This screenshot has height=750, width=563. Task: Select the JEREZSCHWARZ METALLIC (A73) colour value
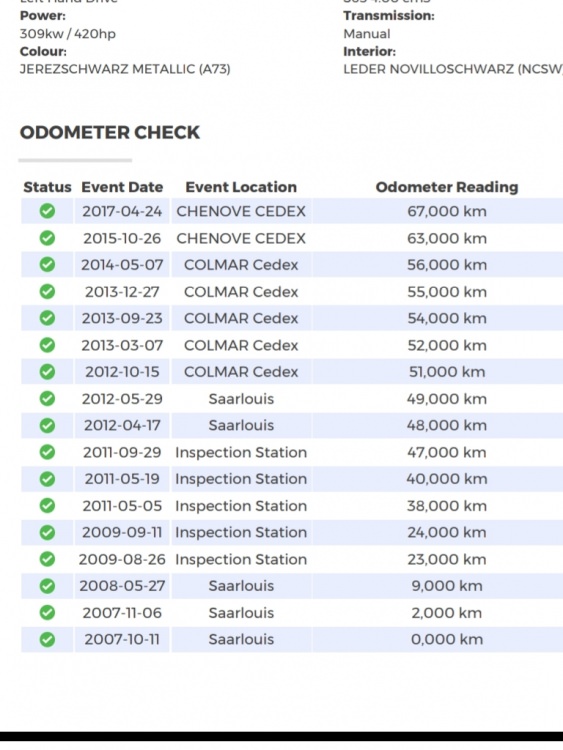(x=125, y=69)
